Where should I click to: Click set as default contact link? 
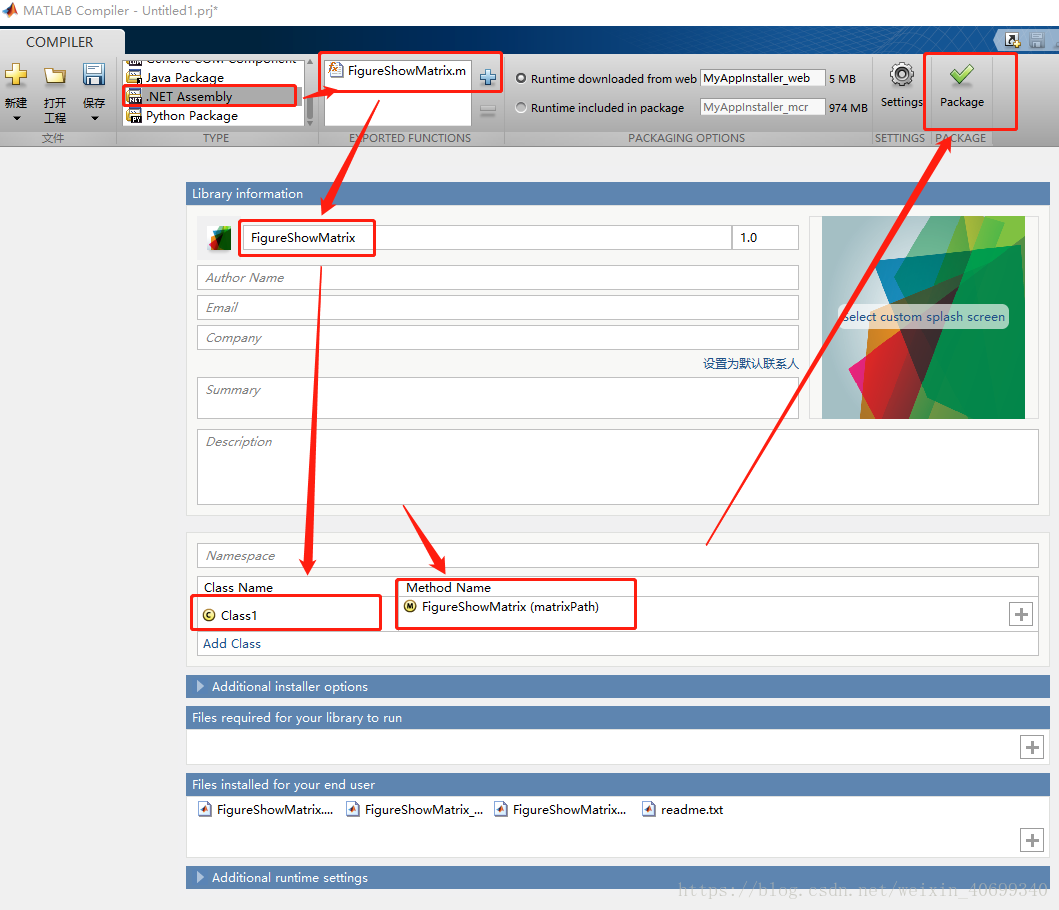point(750,364)
